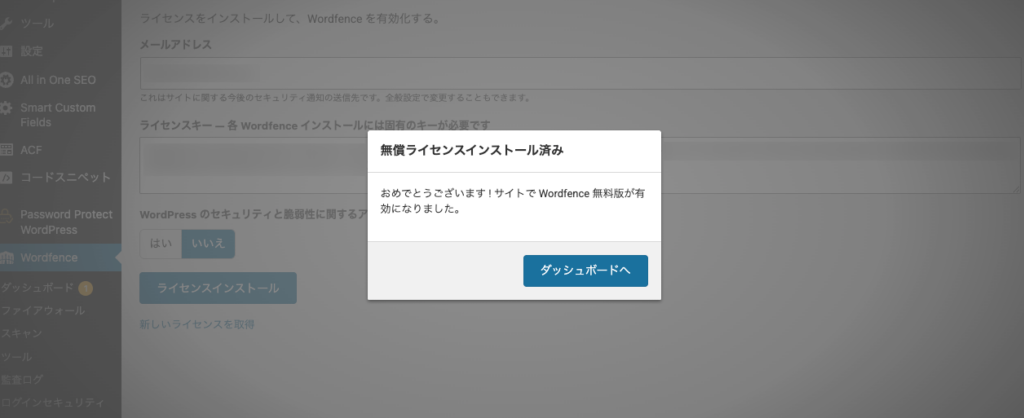Click the Password Protect lock icon
This screenshot has width=1024, height=418.
point(6,216)
